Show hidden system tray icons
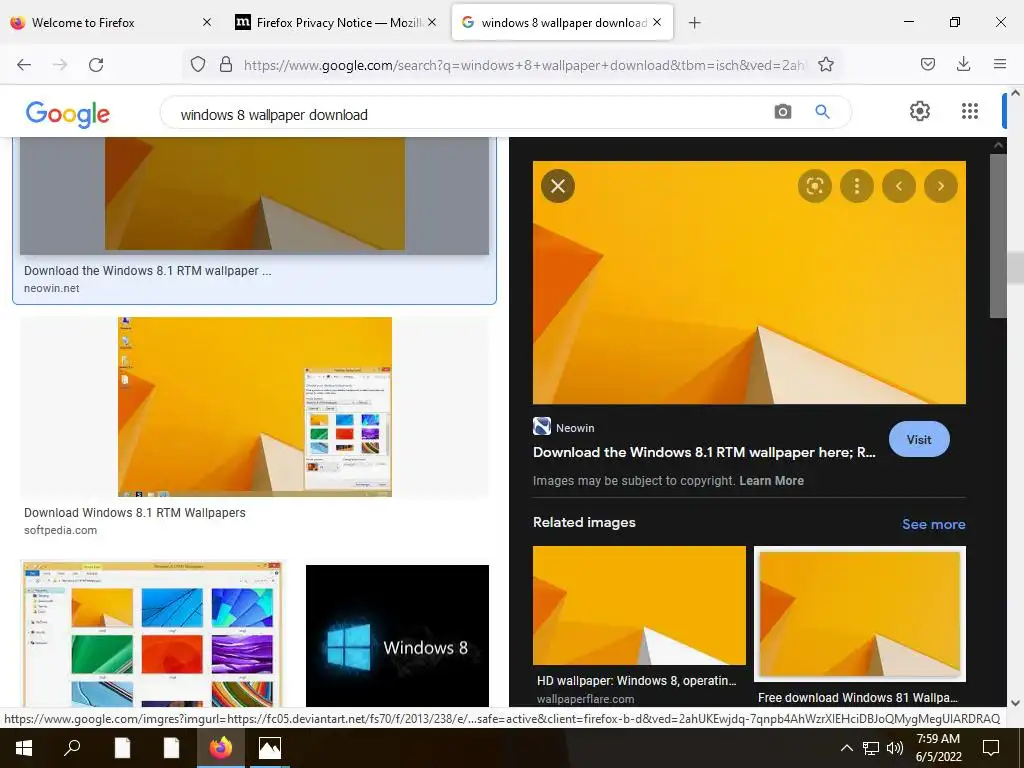1024x768 pixels. pyautogui.click(x=846, y=748)
